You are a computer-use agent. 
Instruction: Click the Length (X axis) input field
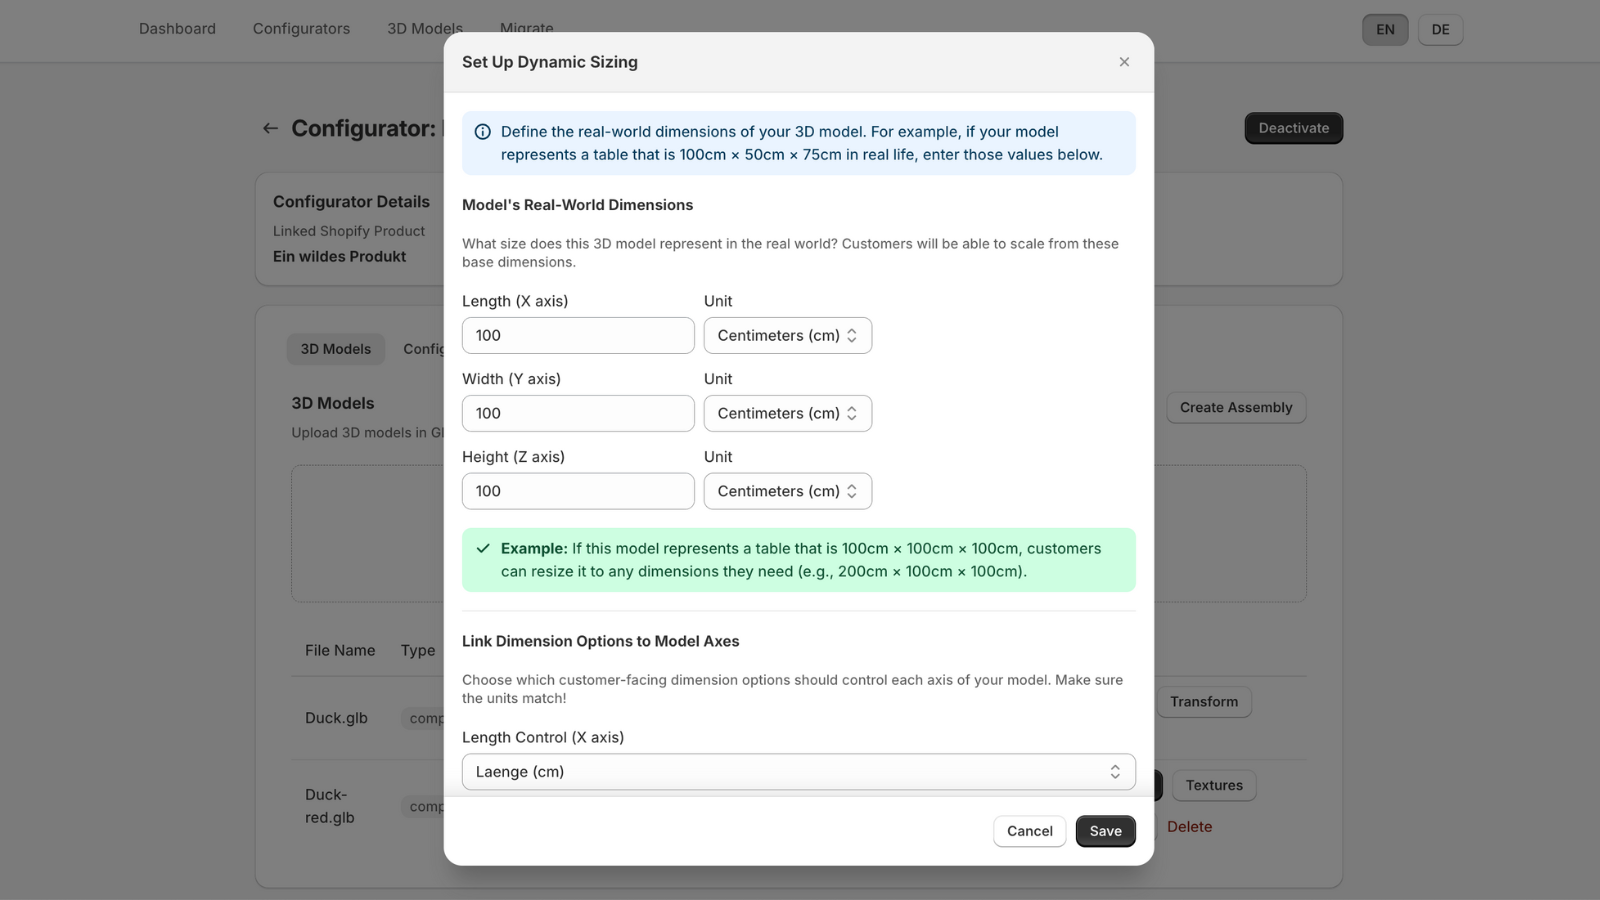coord(578,336)
